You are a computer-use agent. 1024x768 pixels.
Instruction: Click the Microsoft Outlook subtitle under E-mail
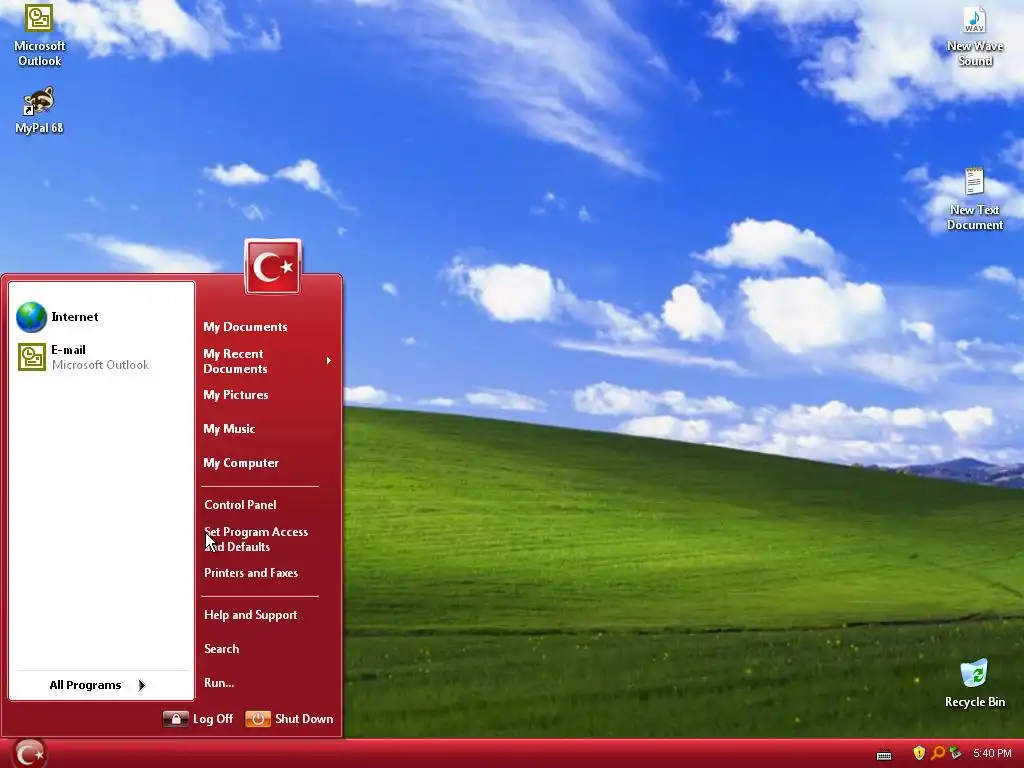(x=101, y=365)
